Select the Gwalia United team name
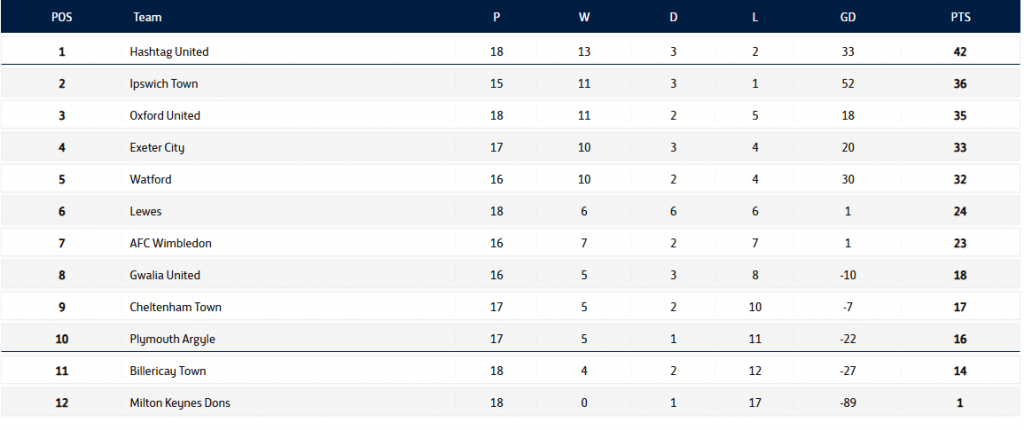This screenshot has width=1024, height=430. 165,276
